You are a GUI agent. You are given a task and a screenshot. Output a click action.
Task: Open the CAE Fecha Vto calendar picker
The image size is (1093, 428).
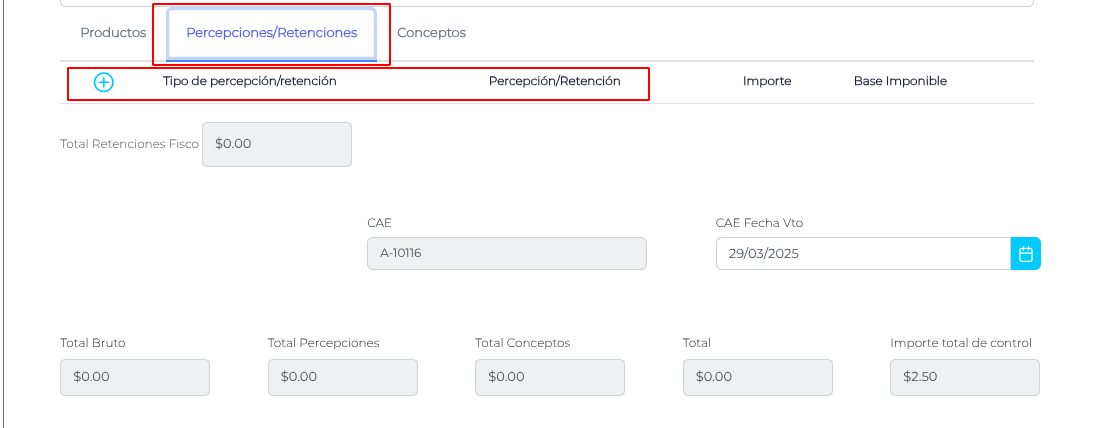pos(1025,254)
